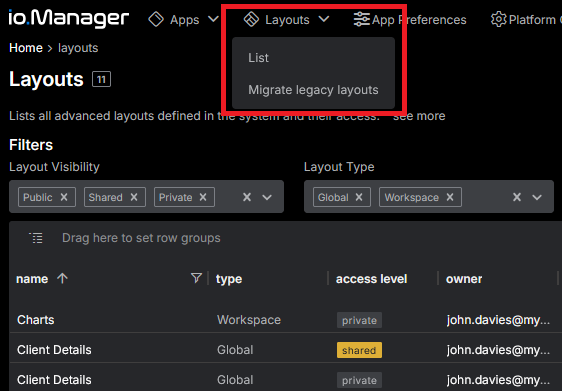Click the Shared chip label

105,197
